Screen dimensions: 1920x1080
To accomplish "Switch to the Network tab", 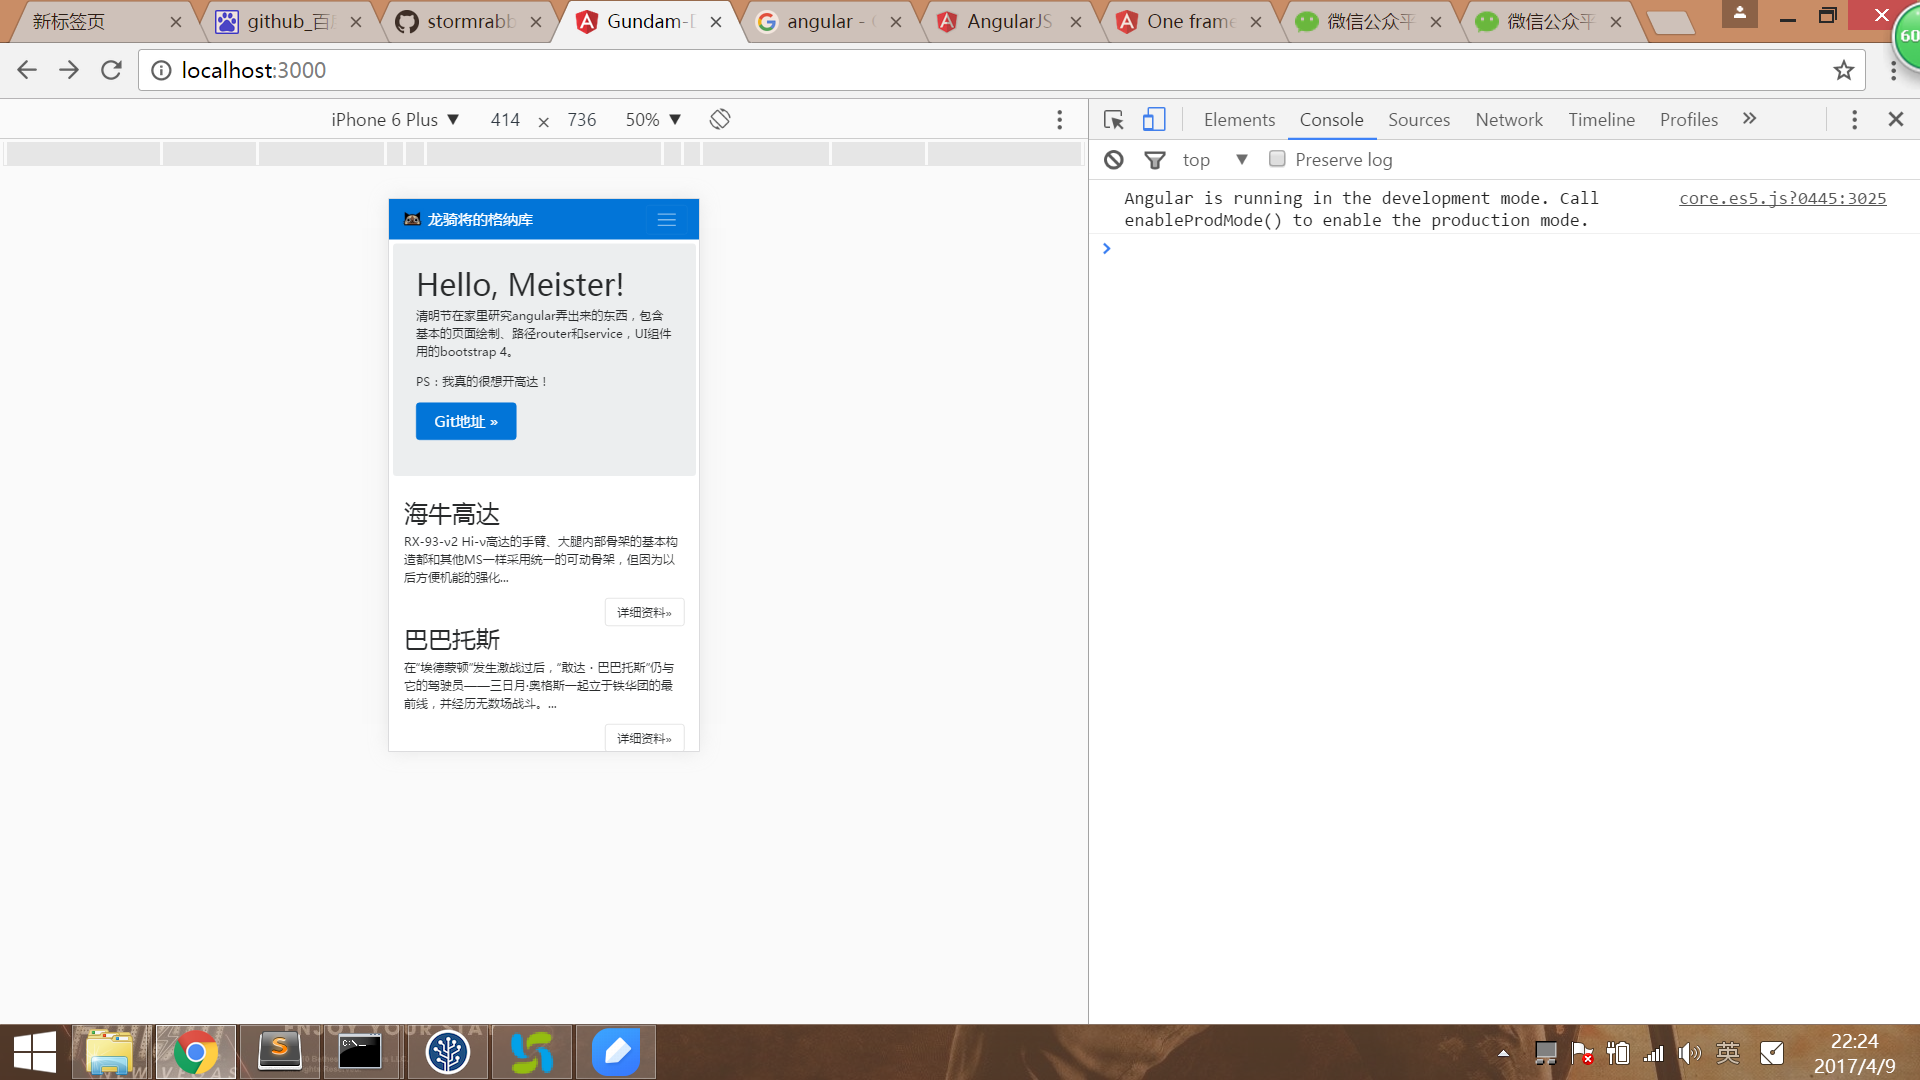I will tap(1509, 120).
